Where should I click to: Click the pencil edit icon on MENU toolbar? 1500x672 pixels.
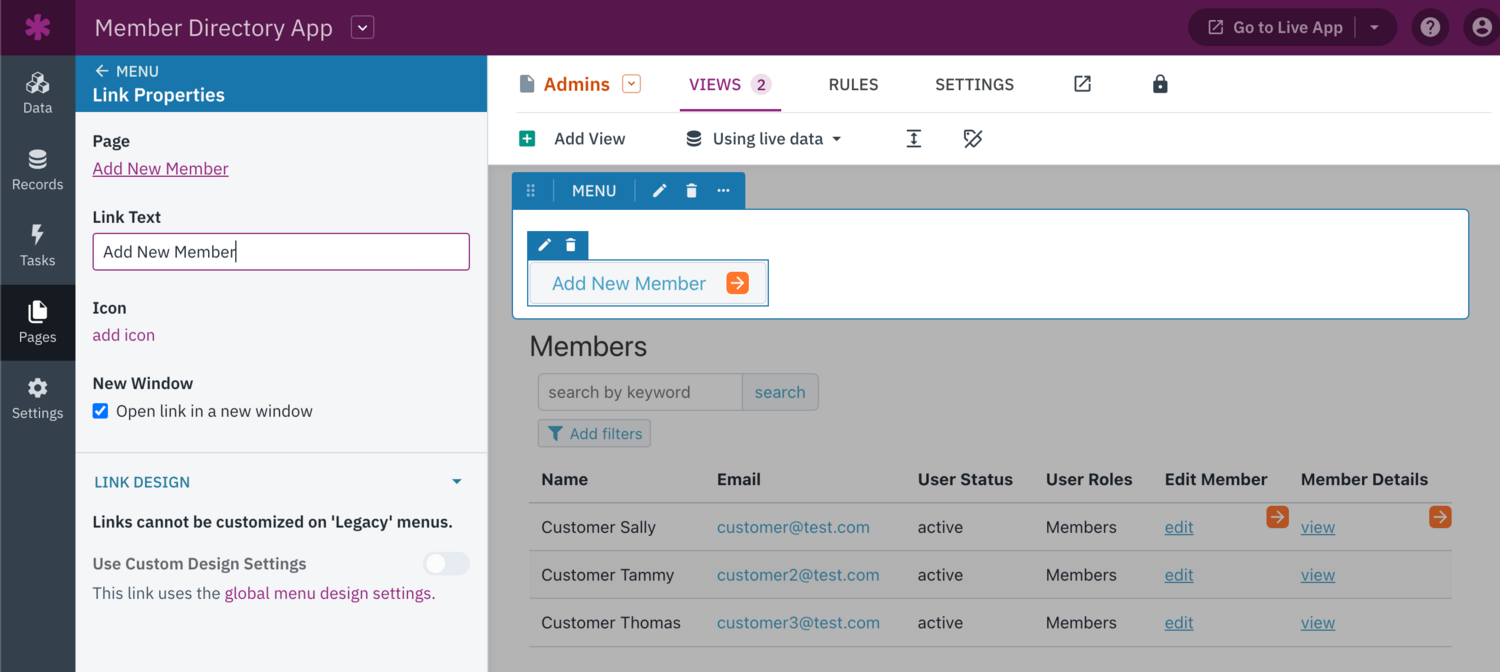(659, 190)
